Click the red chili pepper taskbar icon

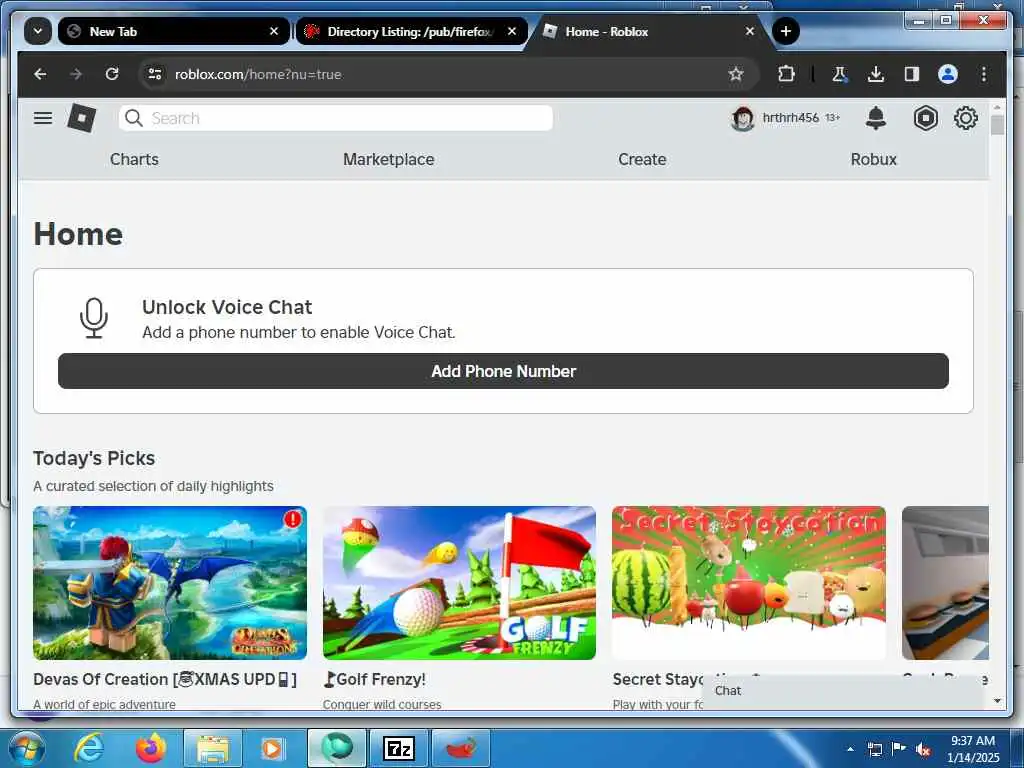coord(460,748)
